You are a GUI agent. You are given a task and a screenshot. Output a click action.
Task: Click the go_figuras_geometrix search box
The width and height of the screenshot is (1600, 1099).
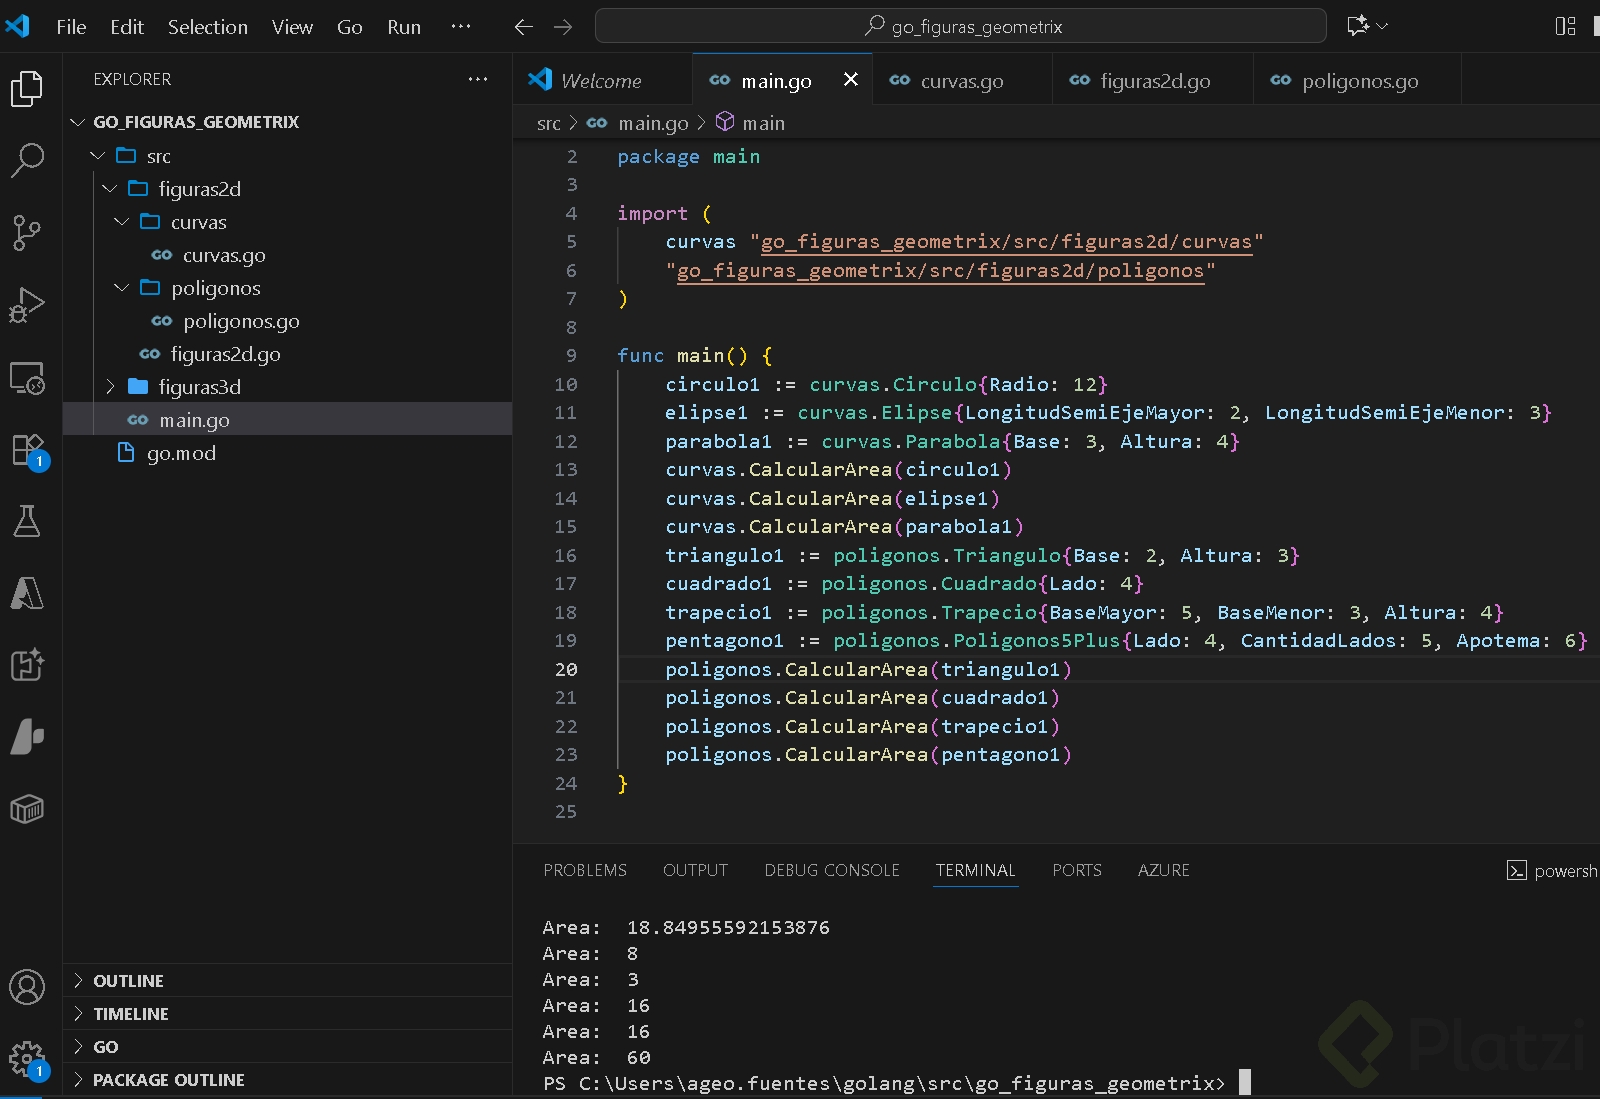960,27
